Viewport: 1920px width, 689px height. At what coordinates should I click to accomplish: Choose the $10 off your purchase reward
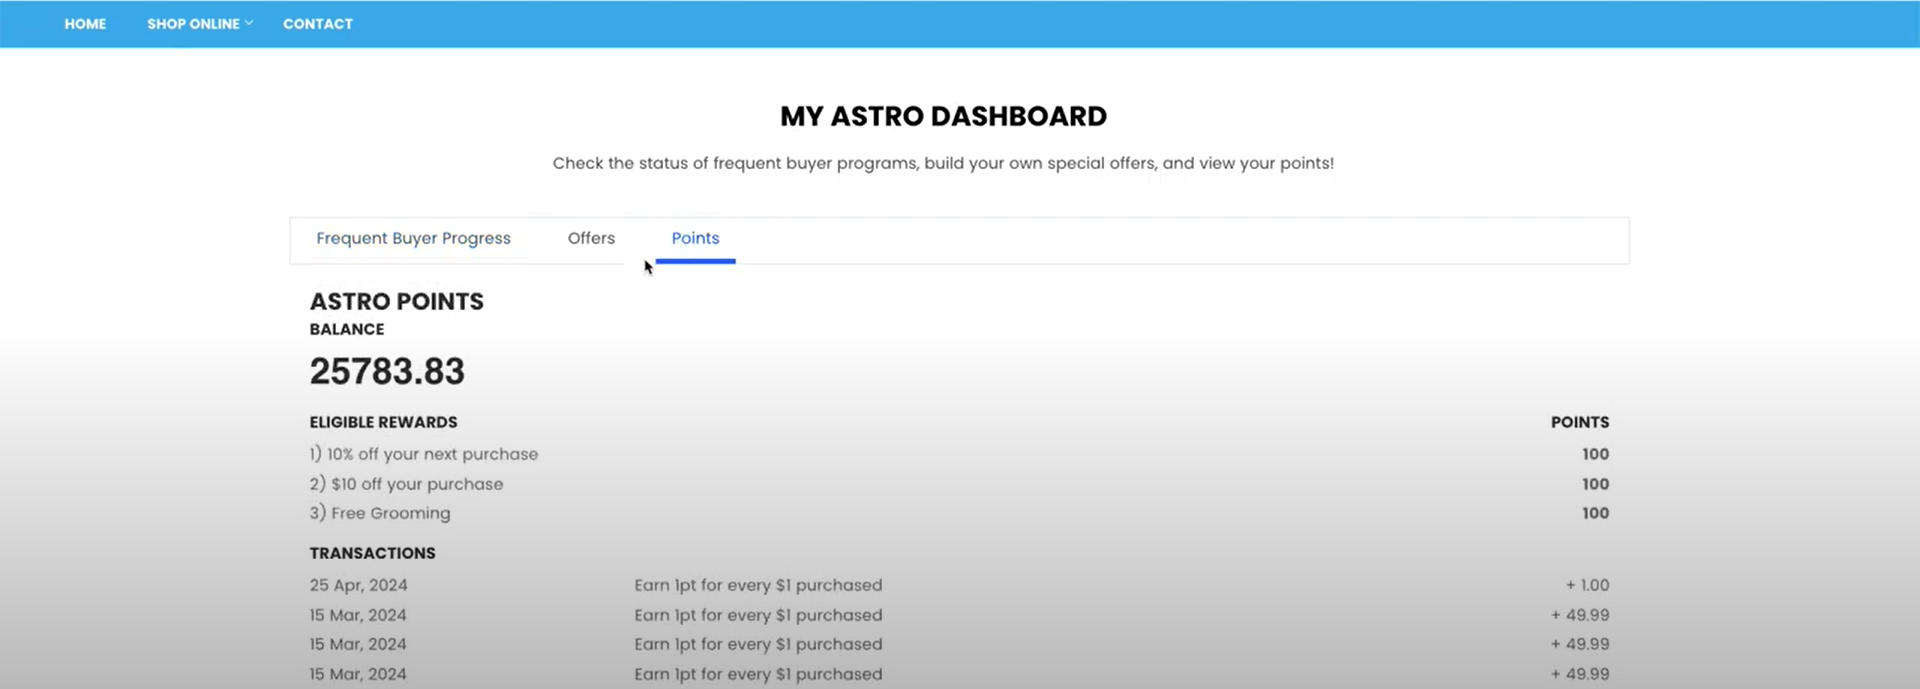point(407,484)
